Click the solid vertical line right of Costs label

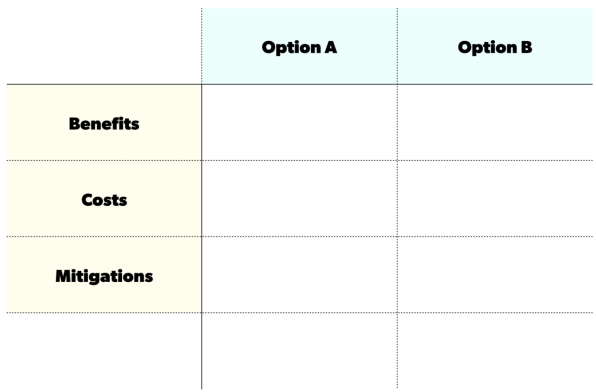(x=201, y=198)
